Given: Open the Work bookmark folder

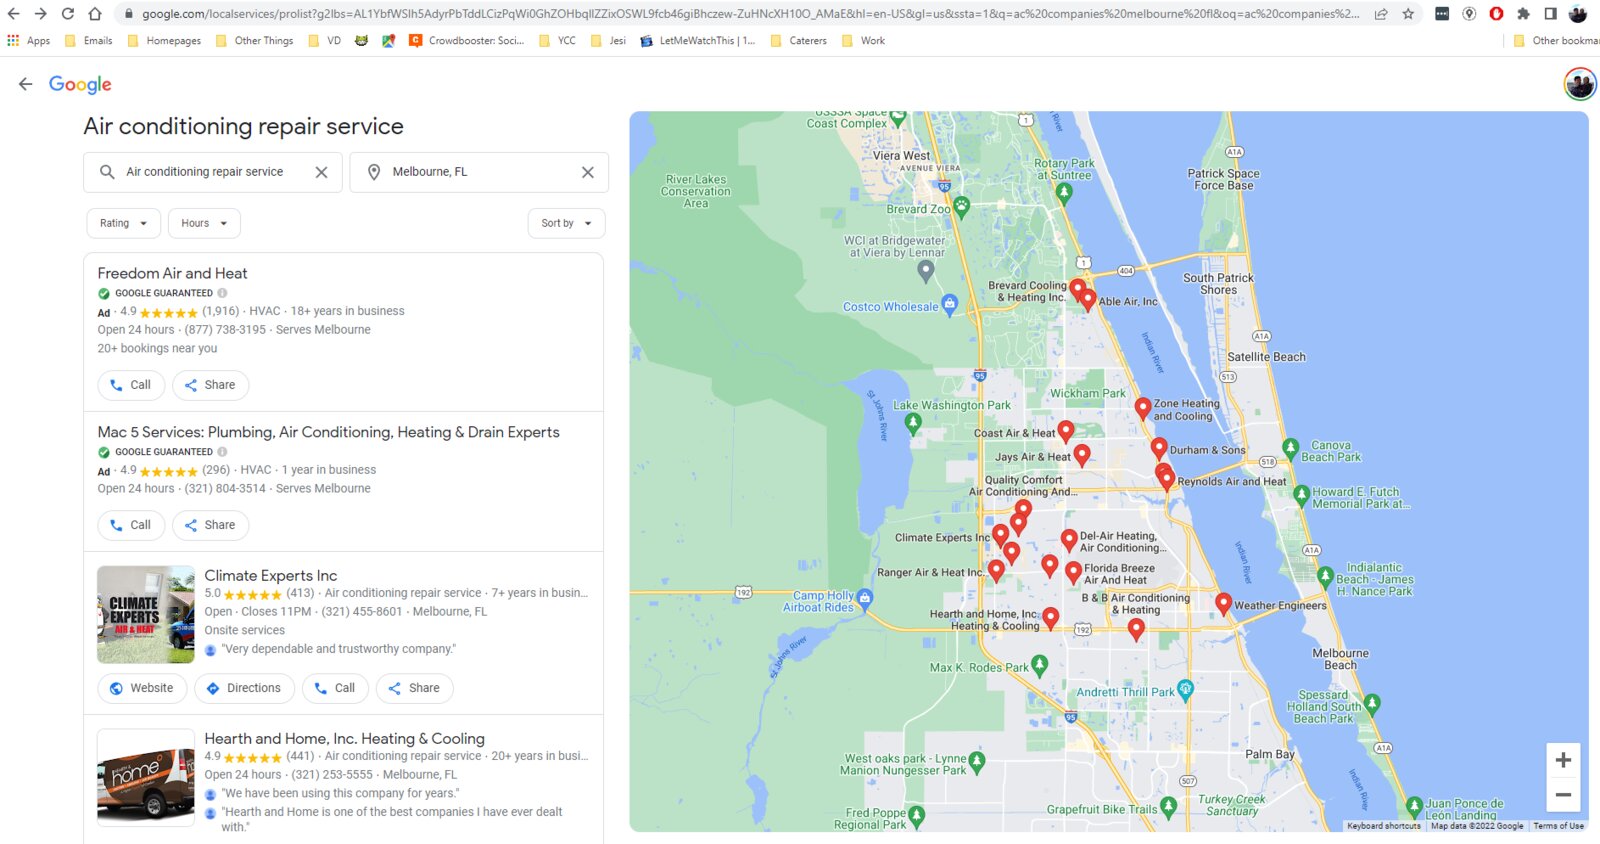Looking at the screenshot, I should tap(864, 41).
